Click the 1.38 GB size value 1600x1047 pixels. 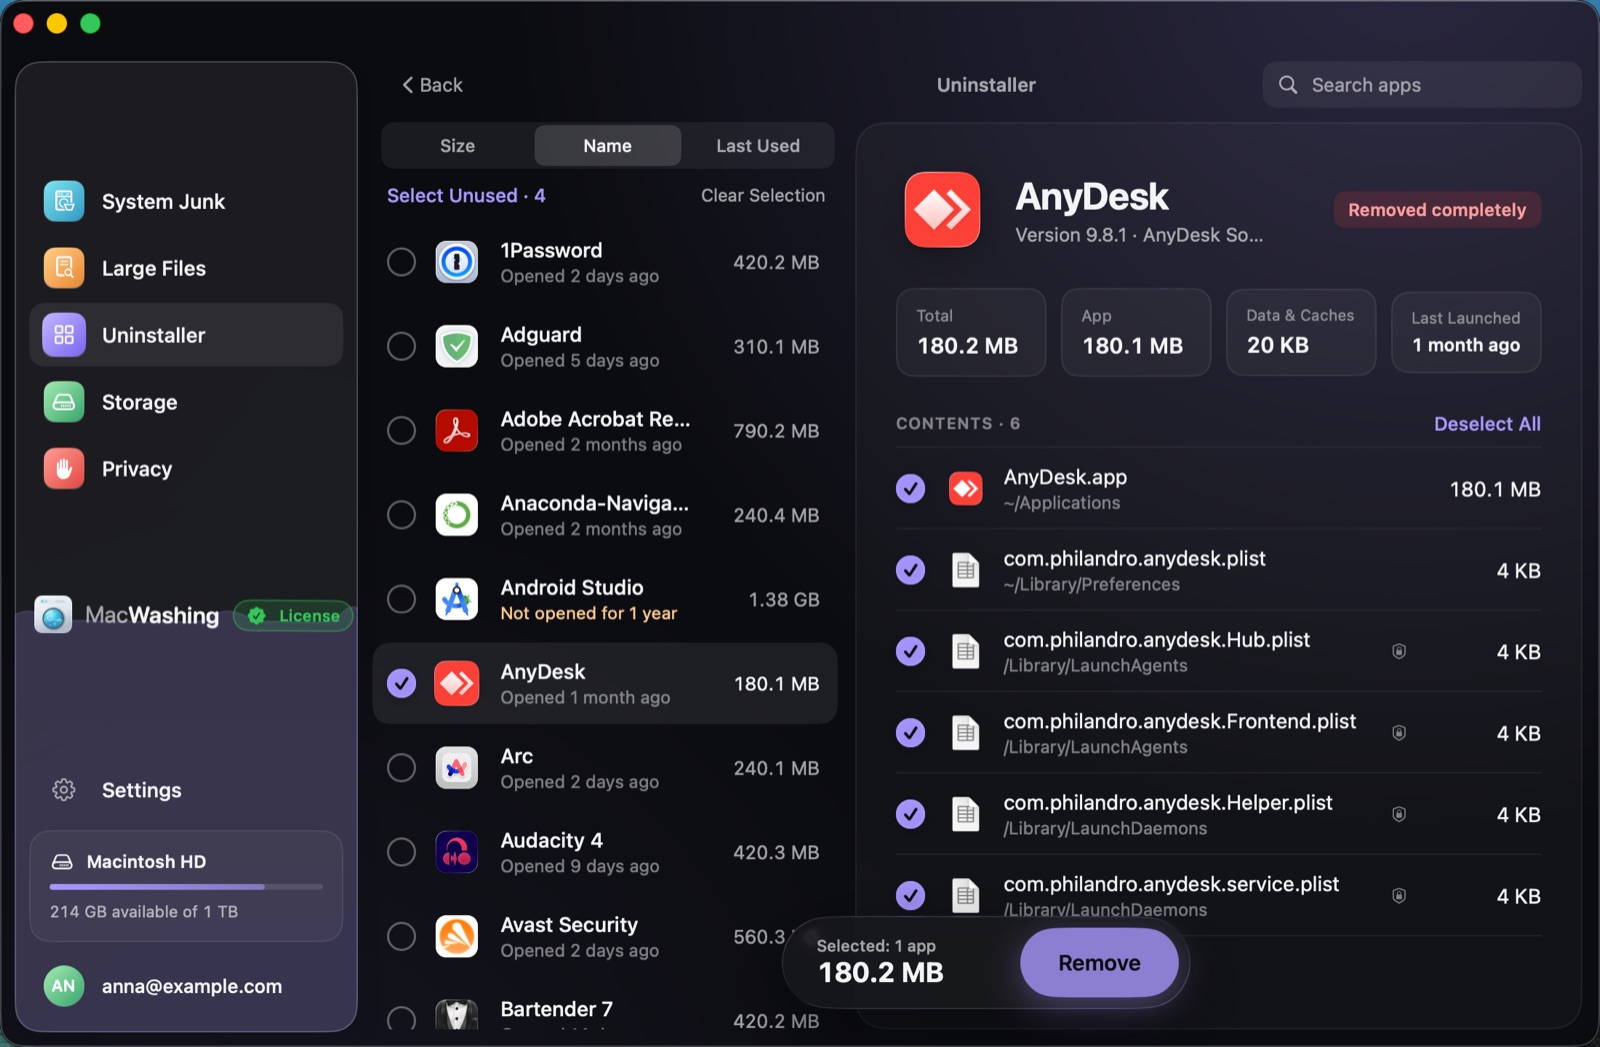[x=784, y=599]
